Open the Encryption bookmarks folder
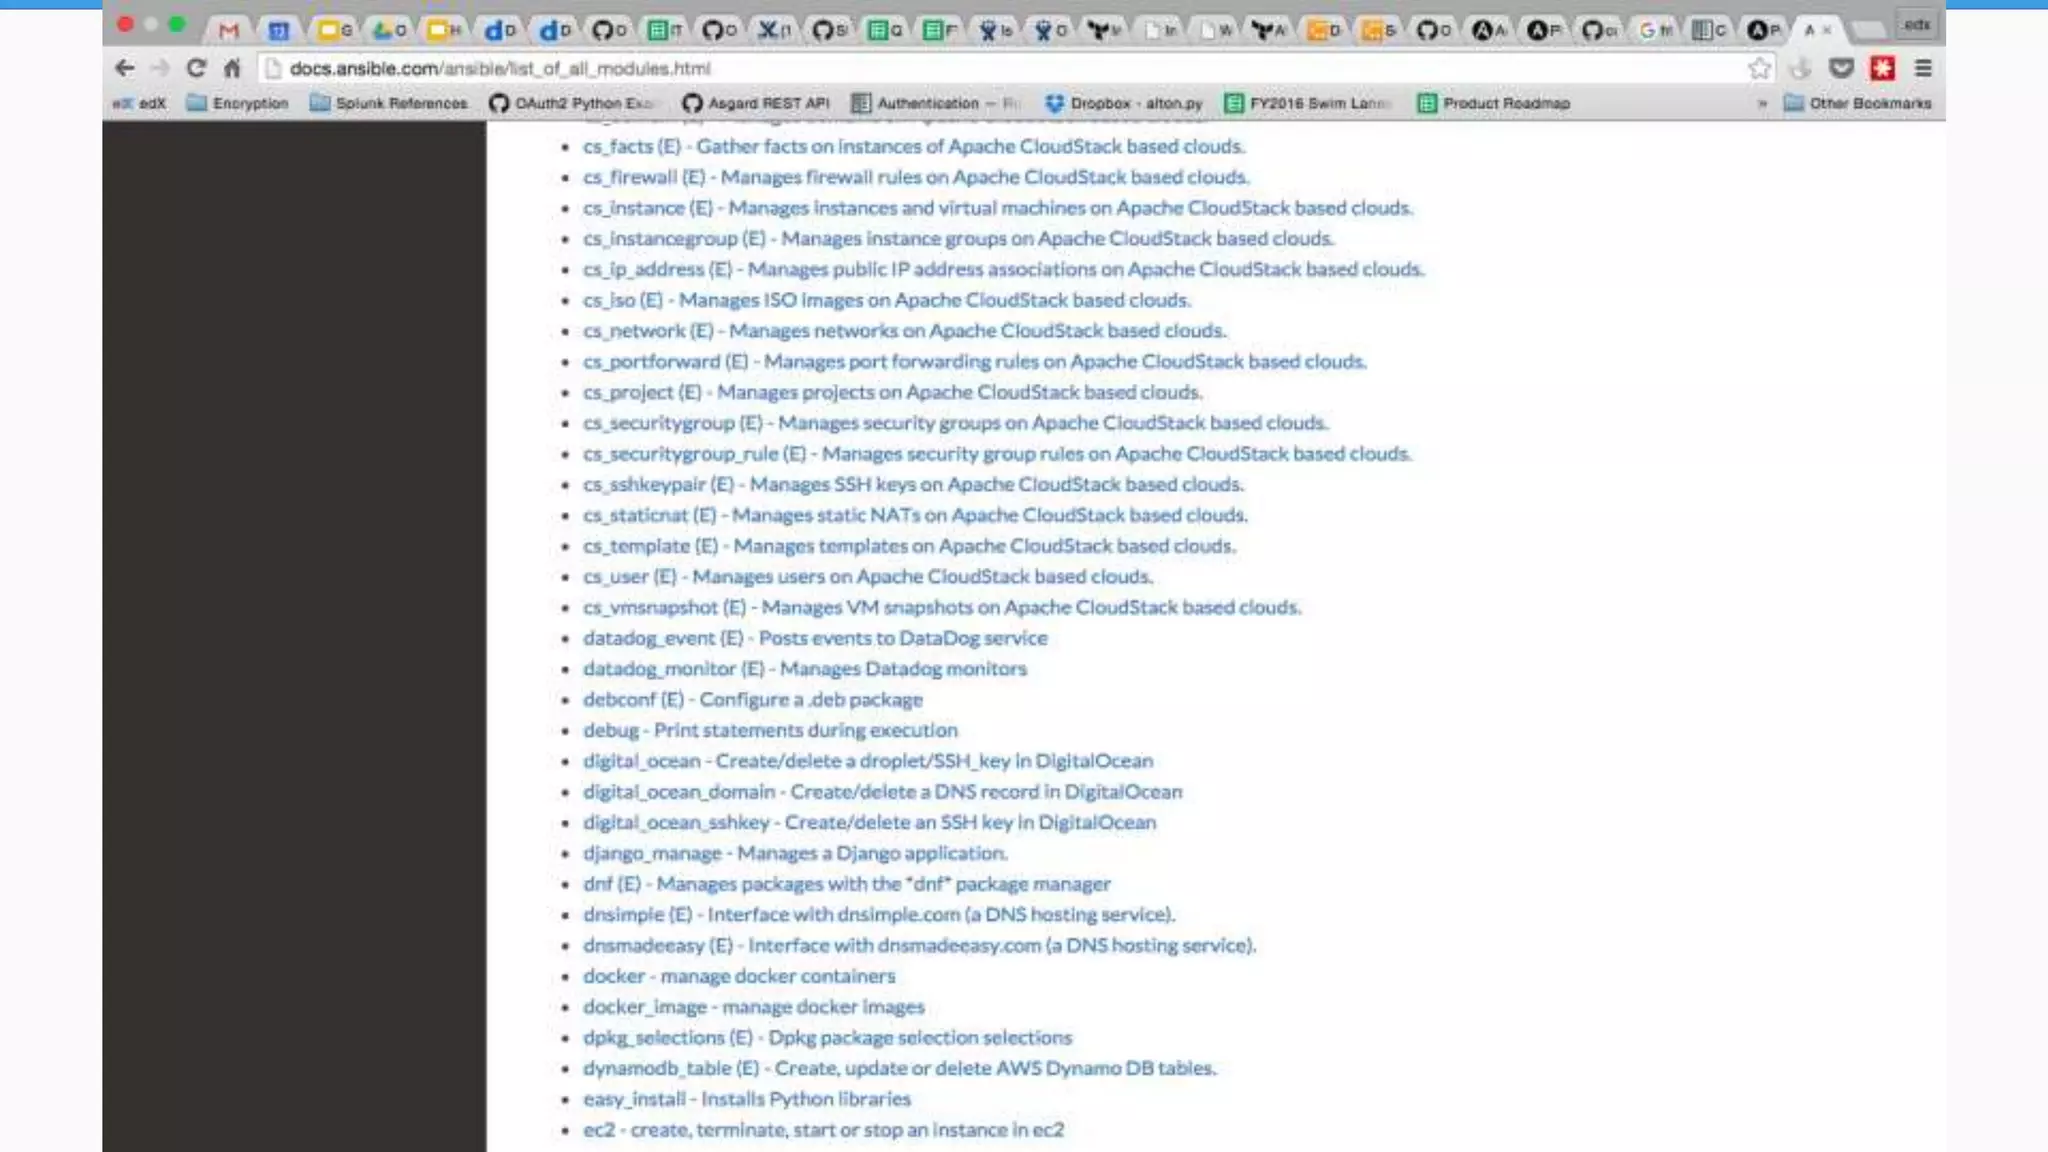 [x=238, y=103]
